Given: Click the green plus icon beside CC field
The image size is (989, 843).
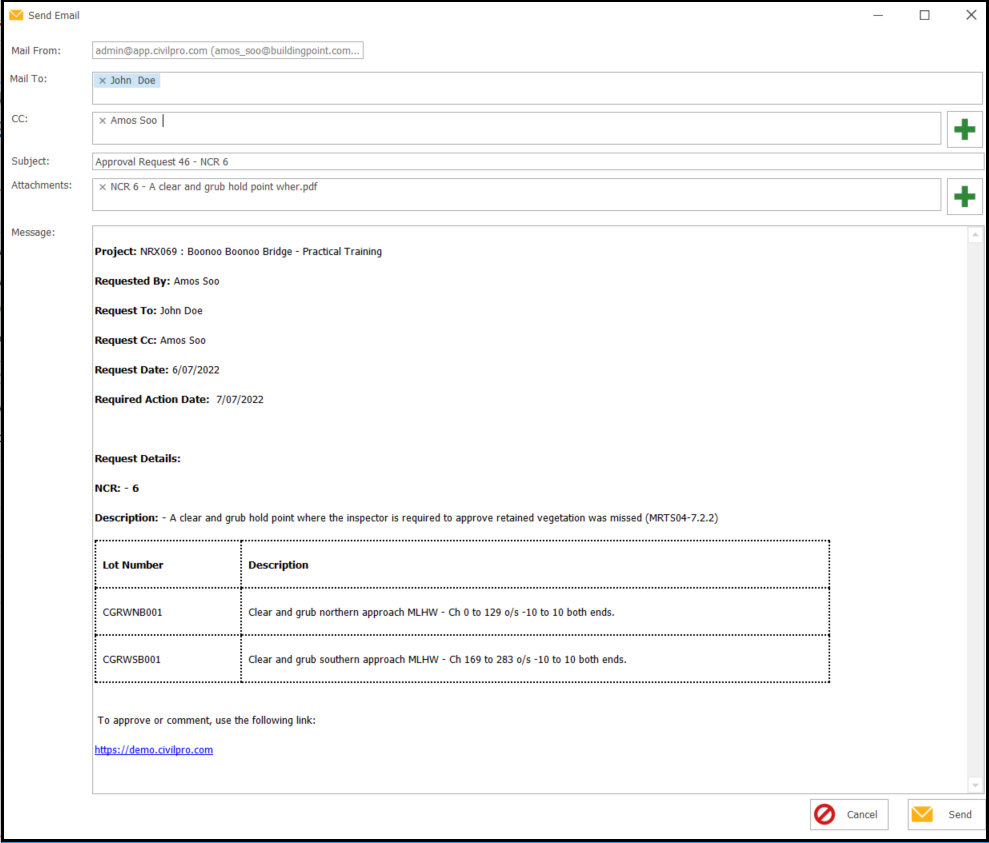Looking at the screenshot, I should click(964, 130).
